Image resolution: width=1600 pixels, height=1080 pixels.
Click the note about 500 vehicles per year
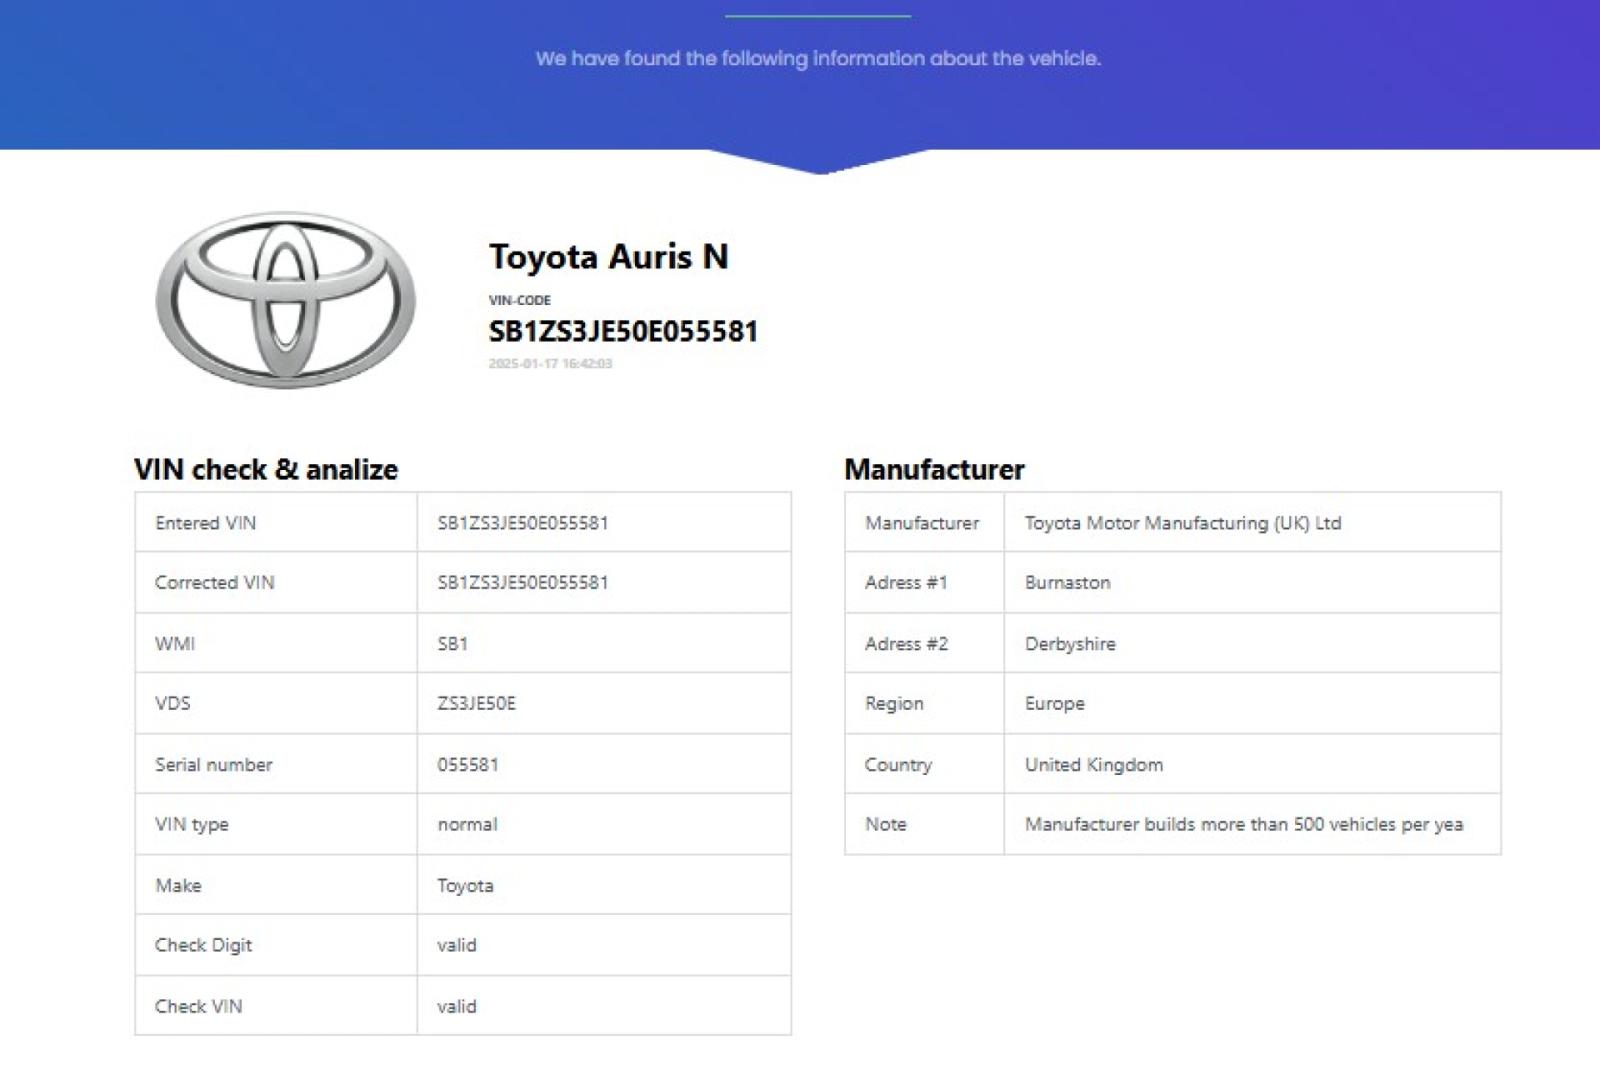tap(1244, 824)
